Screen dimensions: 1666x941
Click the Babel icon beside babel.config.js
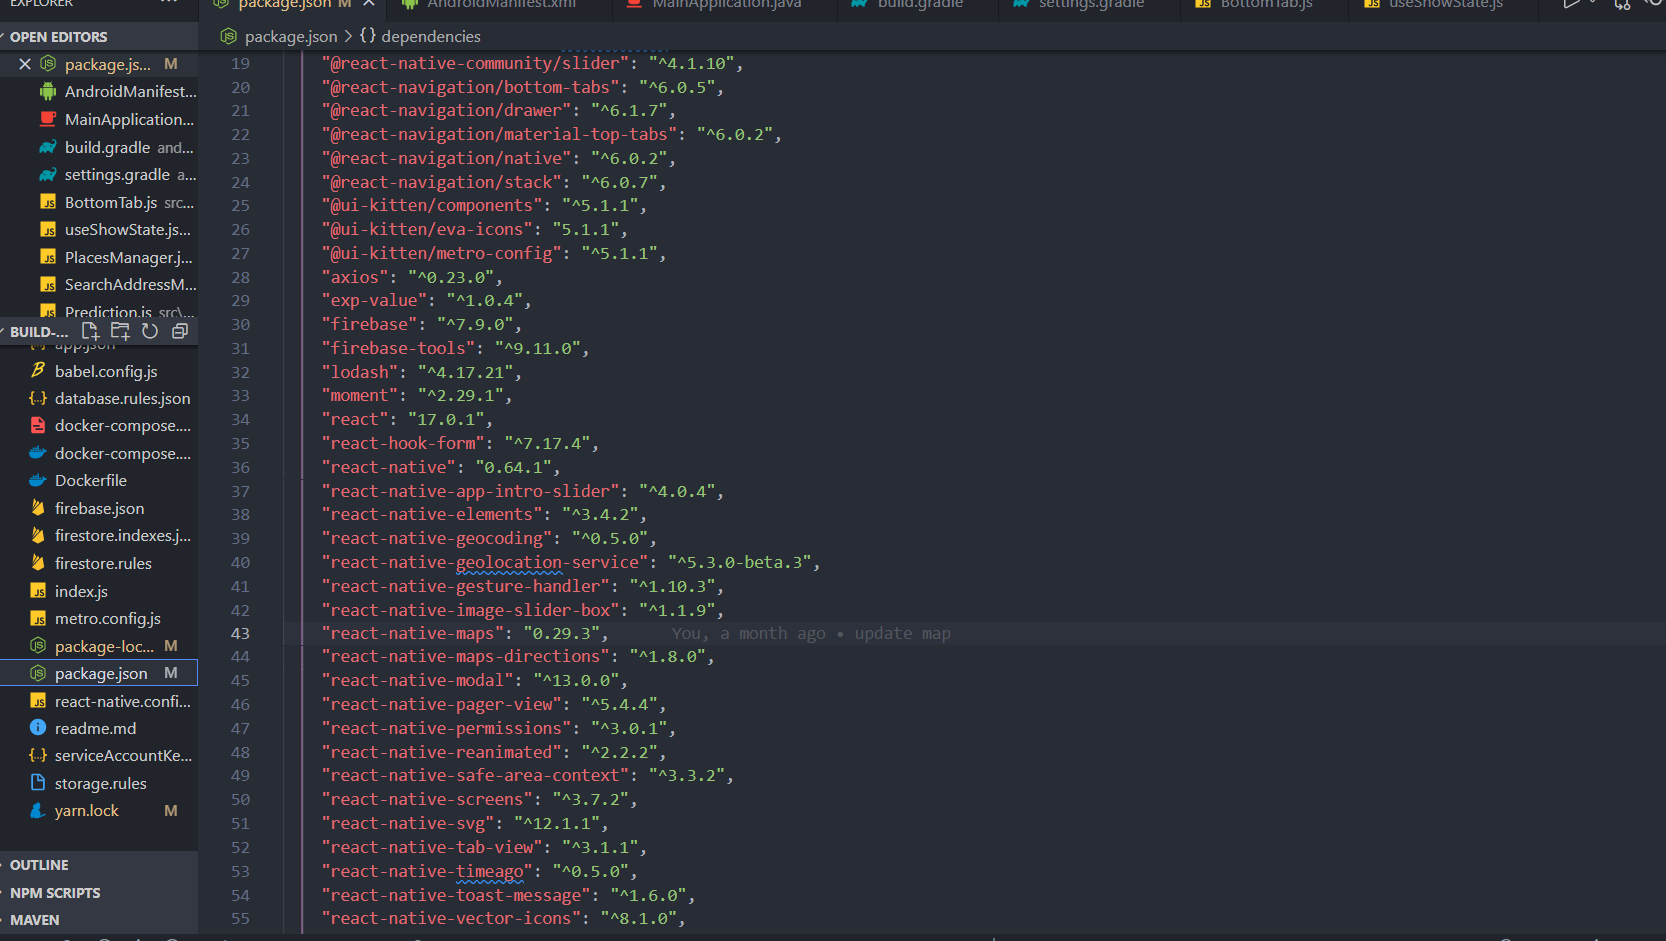[37, 370]
